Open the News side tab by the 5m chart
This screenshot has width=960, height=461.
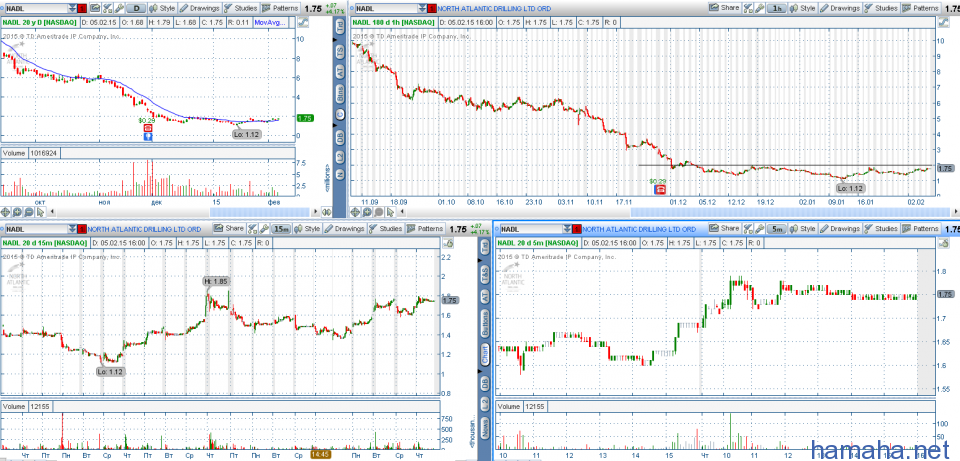[x=485, y=427]
